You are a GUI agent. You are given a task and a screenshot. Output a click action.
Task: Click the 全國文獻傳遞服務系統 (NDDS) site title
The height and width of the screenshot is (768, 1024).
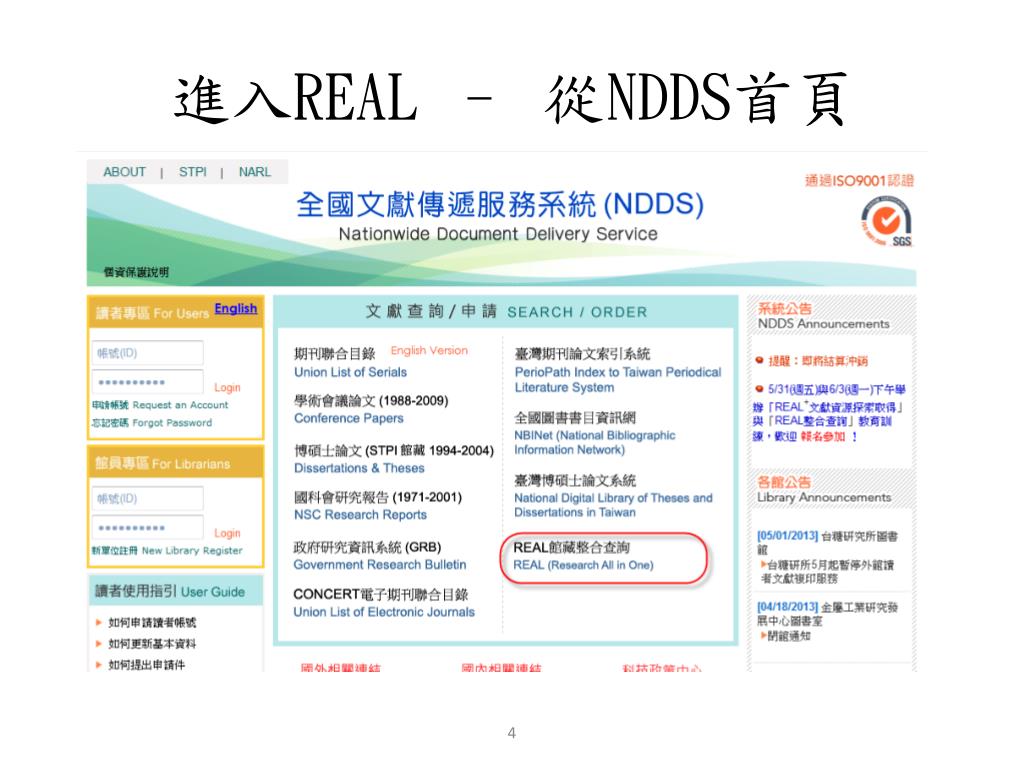(x=500, y=204)
